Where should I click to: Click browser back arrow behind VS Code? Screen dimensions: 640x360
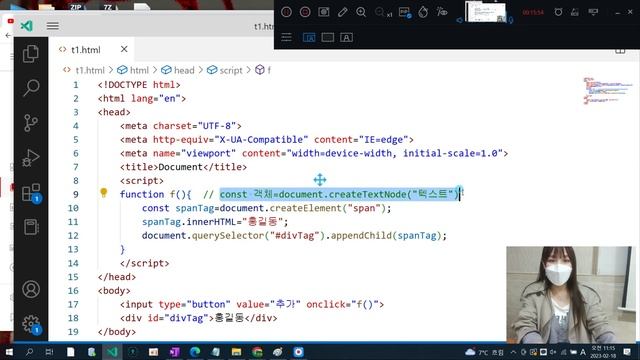click(x=8, y=36)
